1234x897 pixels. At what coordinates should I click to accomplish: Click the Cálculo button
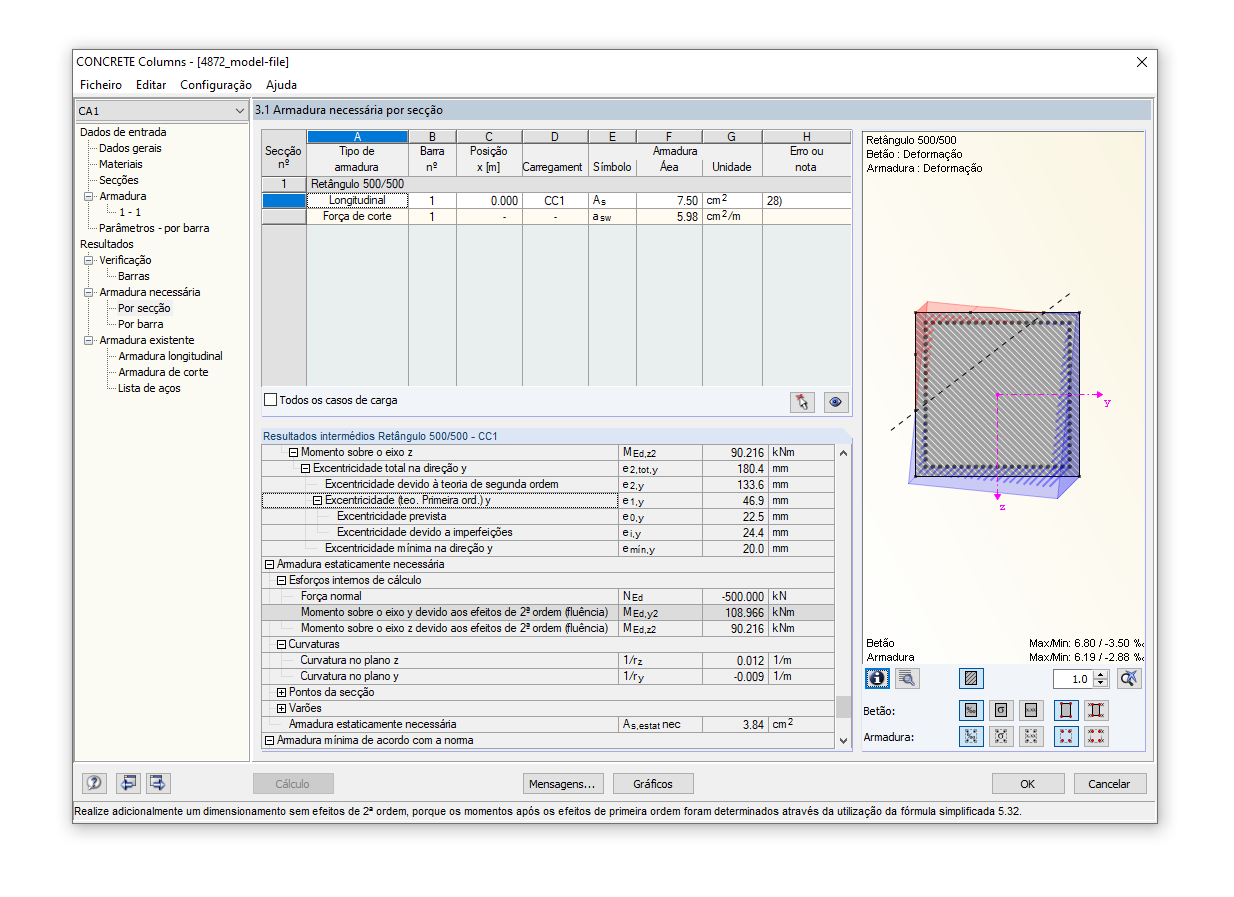[x=293, y=784]
